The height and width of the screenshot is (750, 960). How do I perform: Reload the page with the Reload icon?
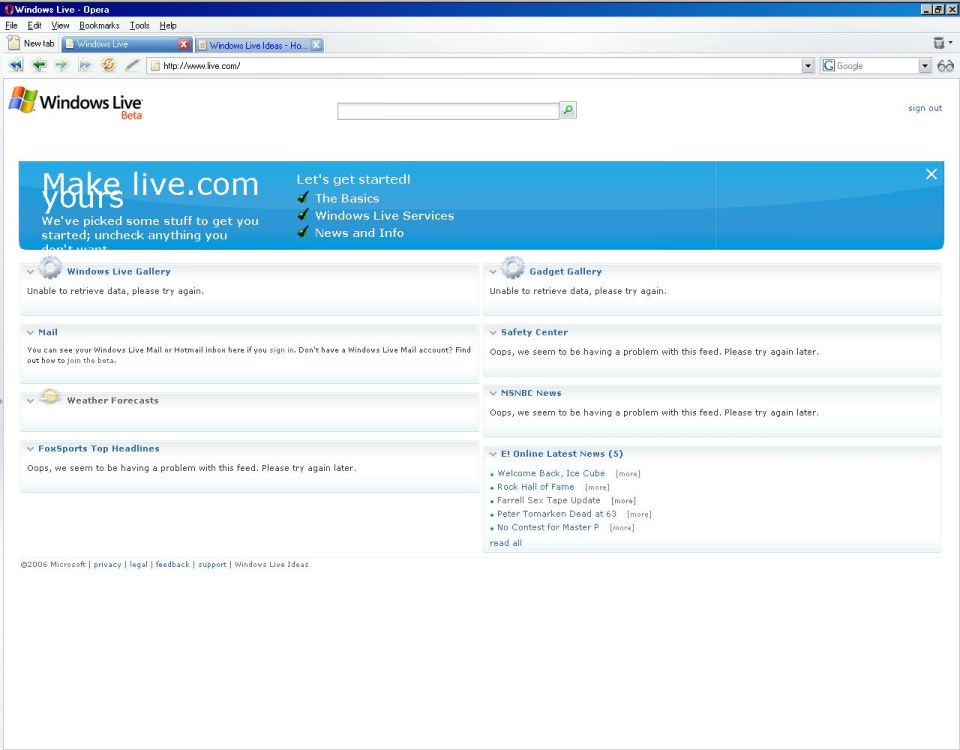(x=108, y=64)
